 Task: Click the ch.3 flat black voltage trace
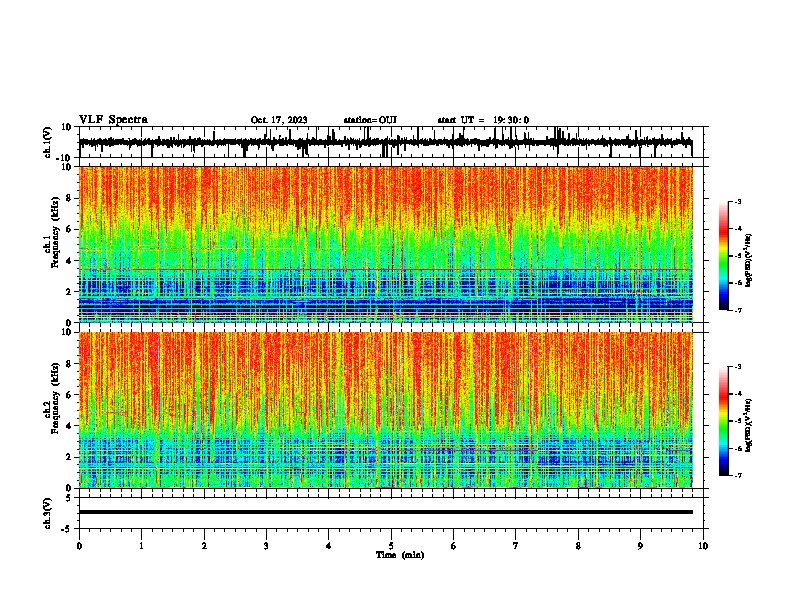385,512
